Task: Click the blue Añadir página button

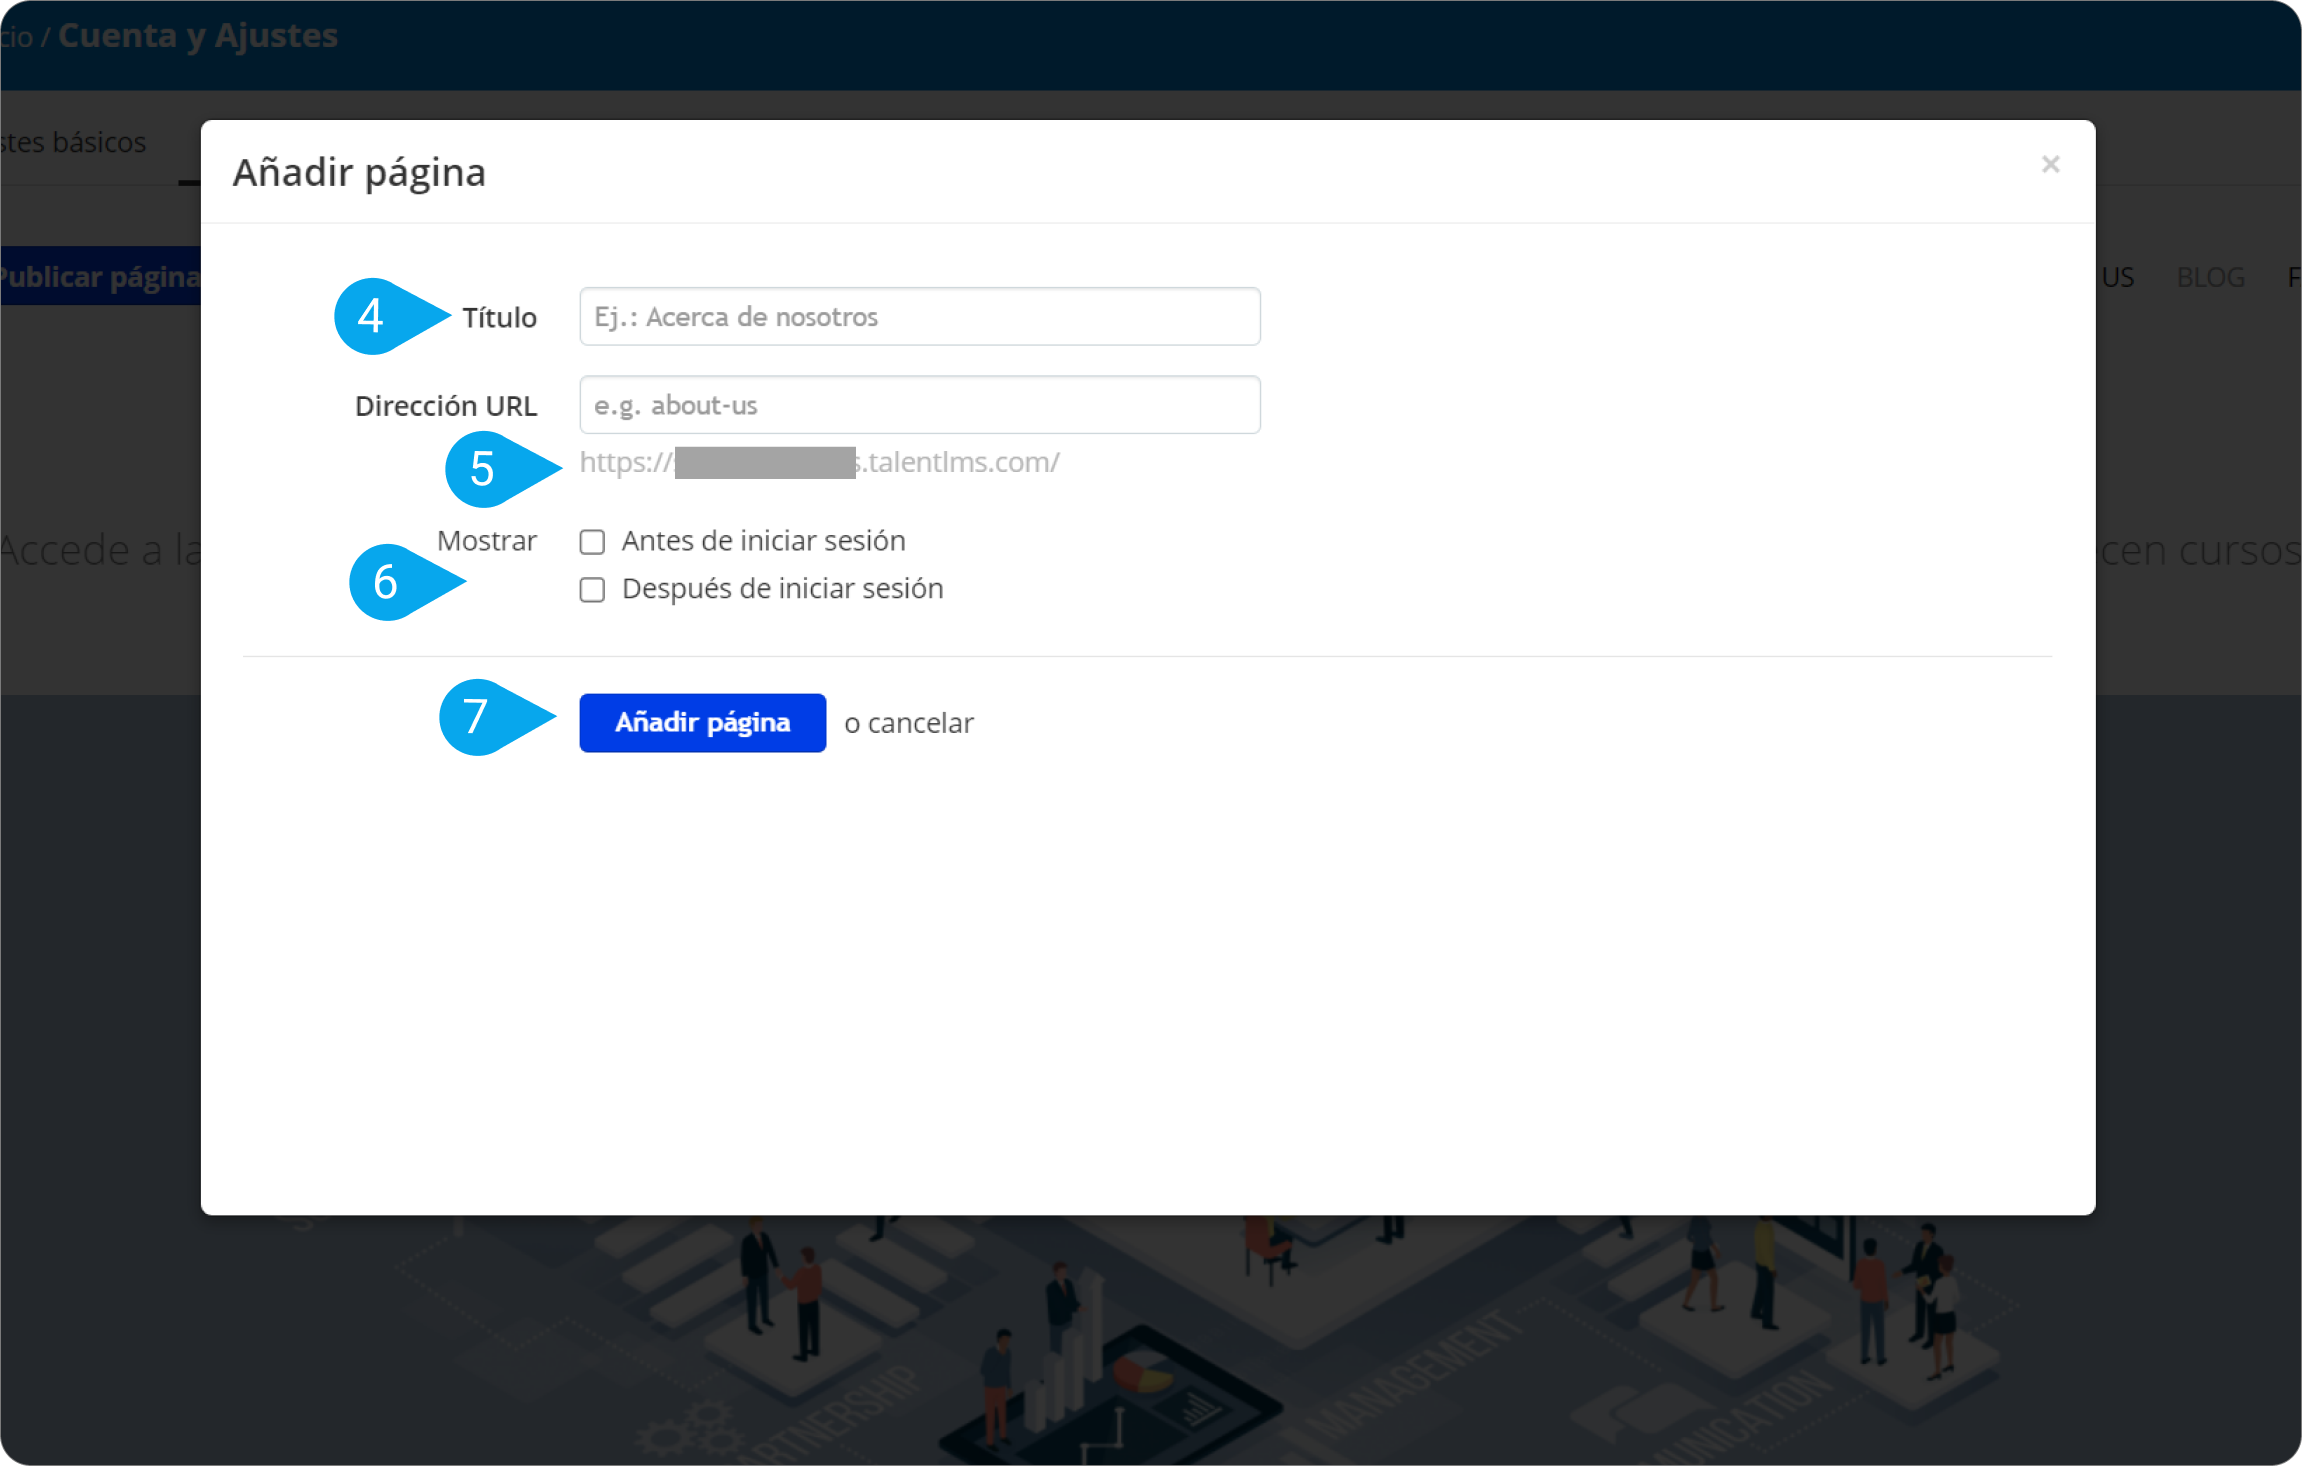Action: click(703, 723)
